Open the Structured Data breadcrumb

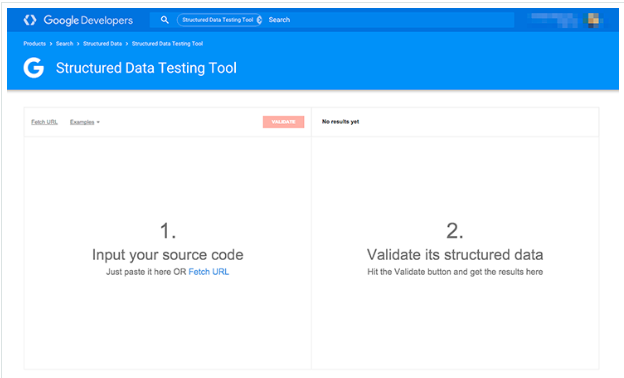pos(102,44)
